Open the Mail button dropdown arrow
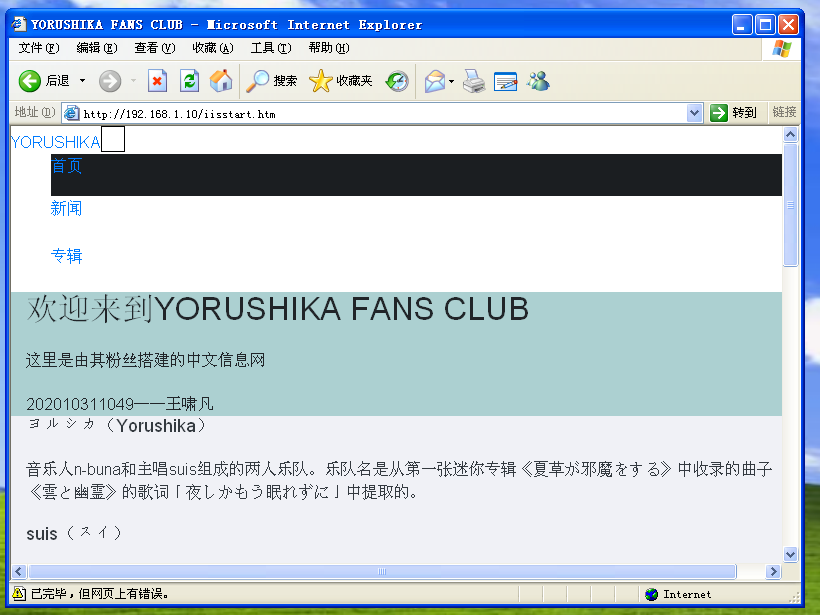This screenshot has height=615, width=820. coord(451,82)
